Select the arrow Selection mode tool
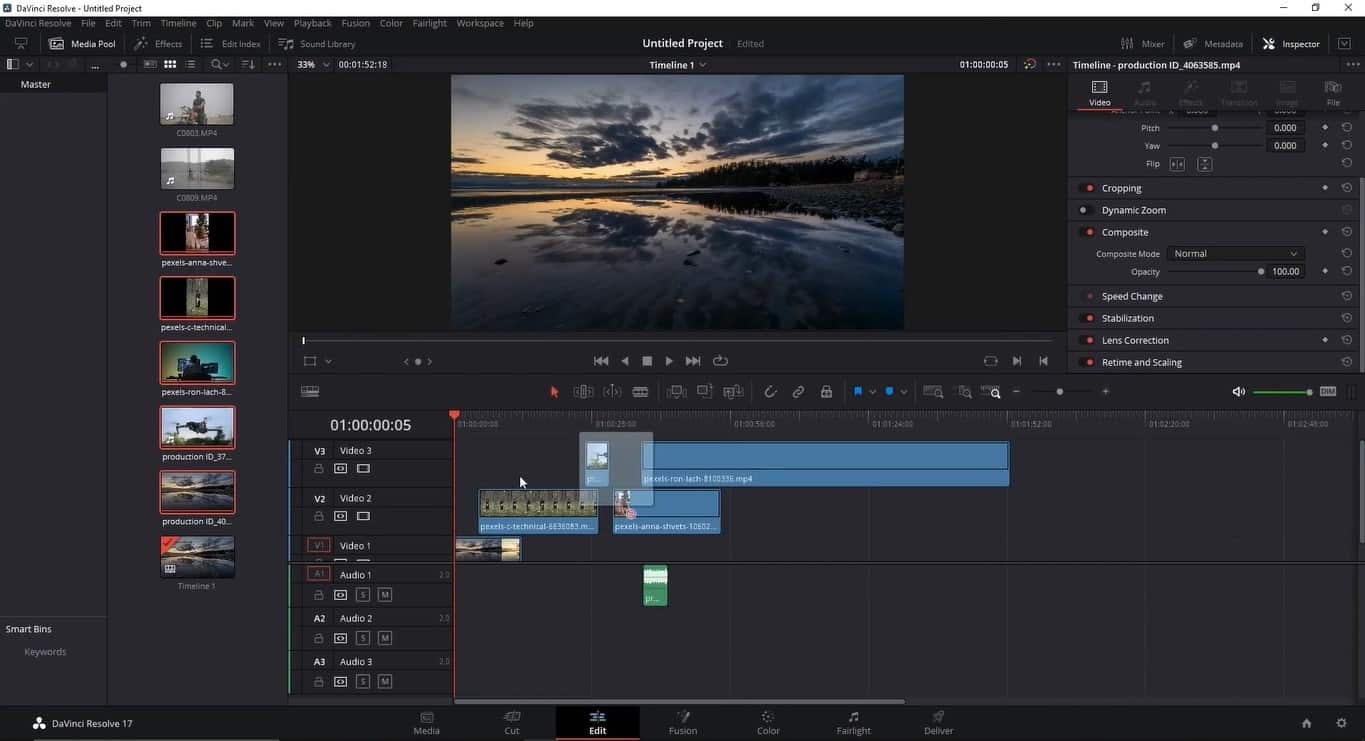The height and width of the screenshot is (741, 1365). (x=554, y=392)
